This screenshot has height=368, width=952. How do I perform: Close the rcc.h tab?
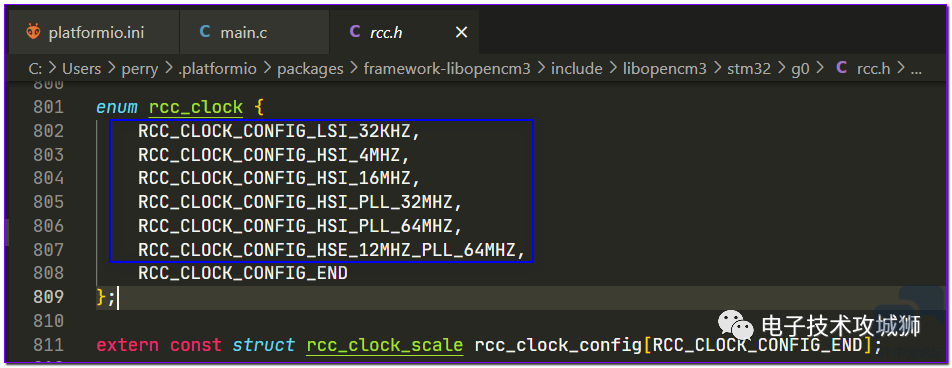coord(461,32)
